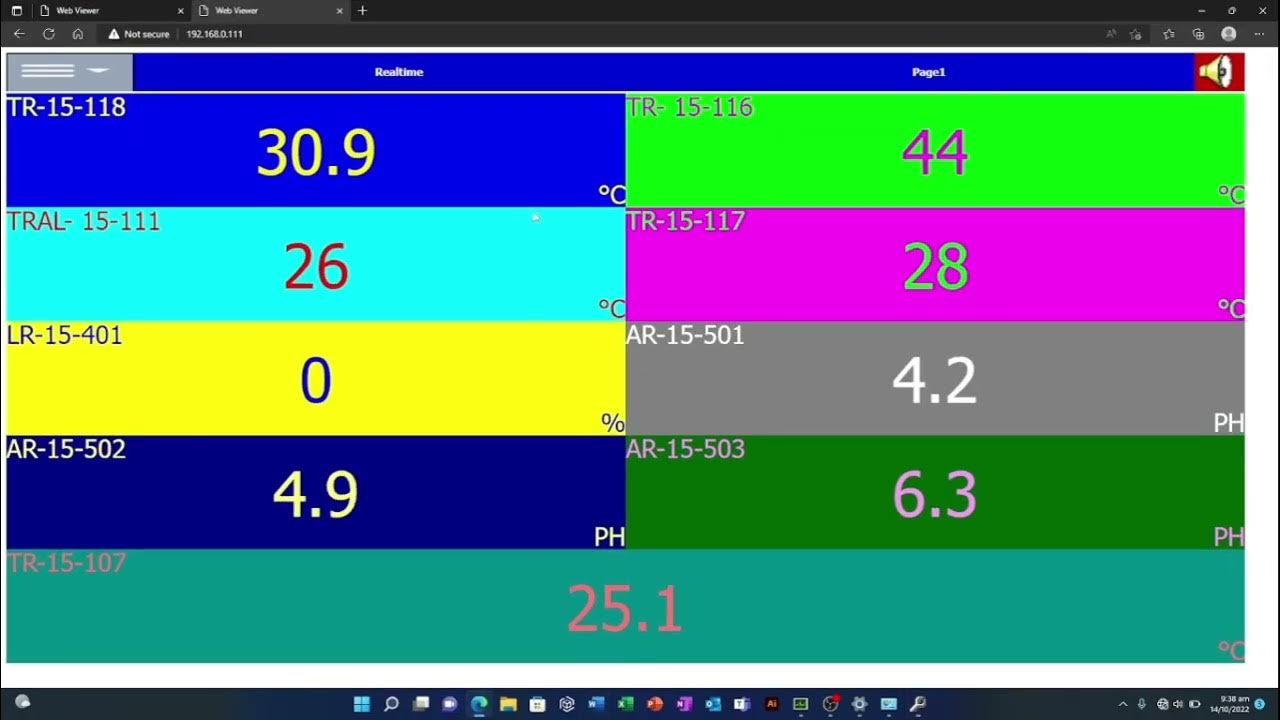Add page to favorites
The width and height of the screenshot is (1280, 720).
pyautogui.click(x=1135, y=34)
